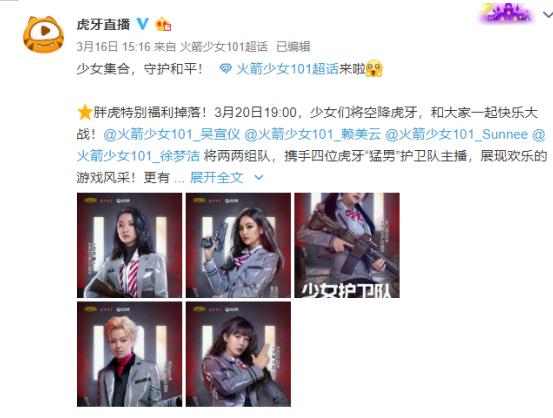553x418 pixels.
Task: Click the purple castle decoration badge
Action: (506, 13)
